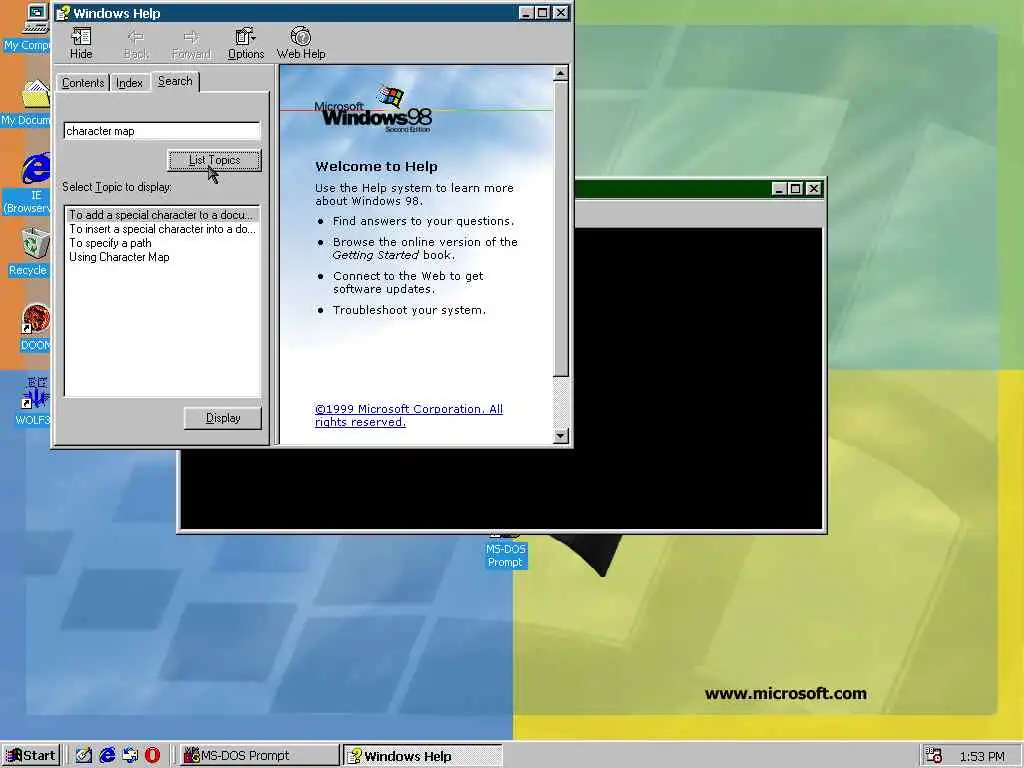The width and height of the screenshot is (1024, 768).
Task: Click the help pane scrollbar up arrow
Action: [x=560, y=73]
